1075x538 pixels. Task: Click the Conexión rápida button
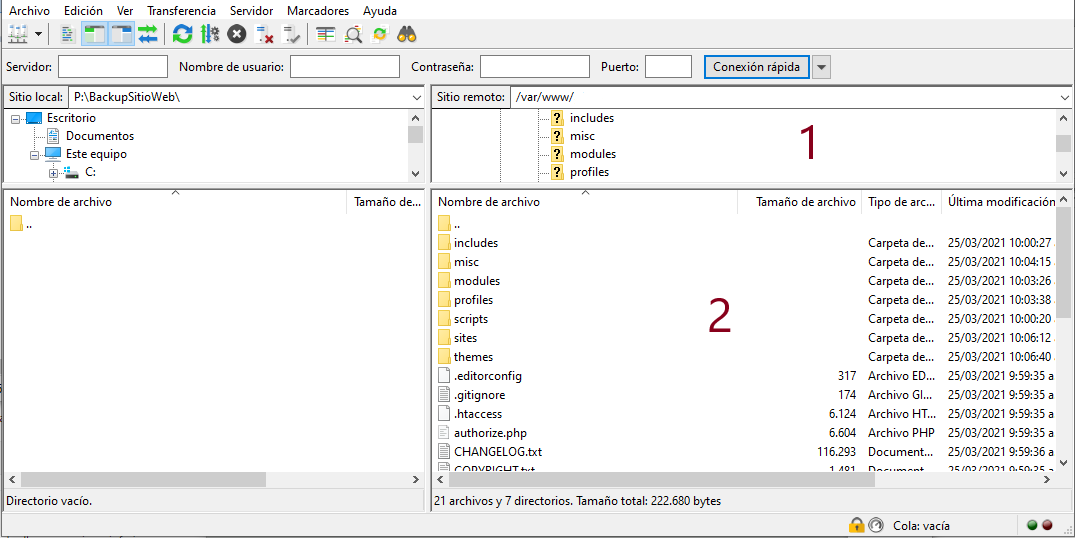(756, 67)
